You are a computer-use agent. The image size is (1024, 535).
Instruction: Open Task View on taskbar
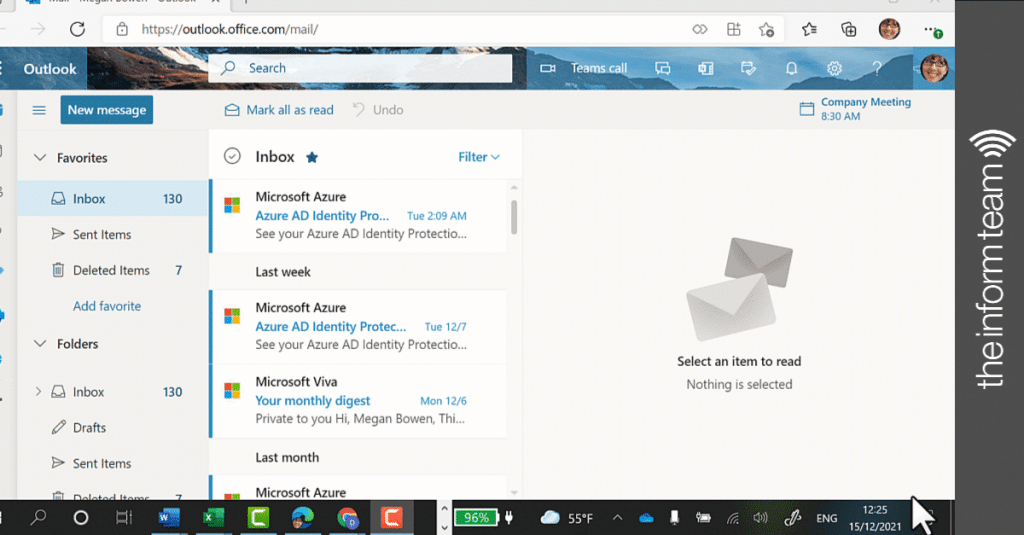coord(123,518)
